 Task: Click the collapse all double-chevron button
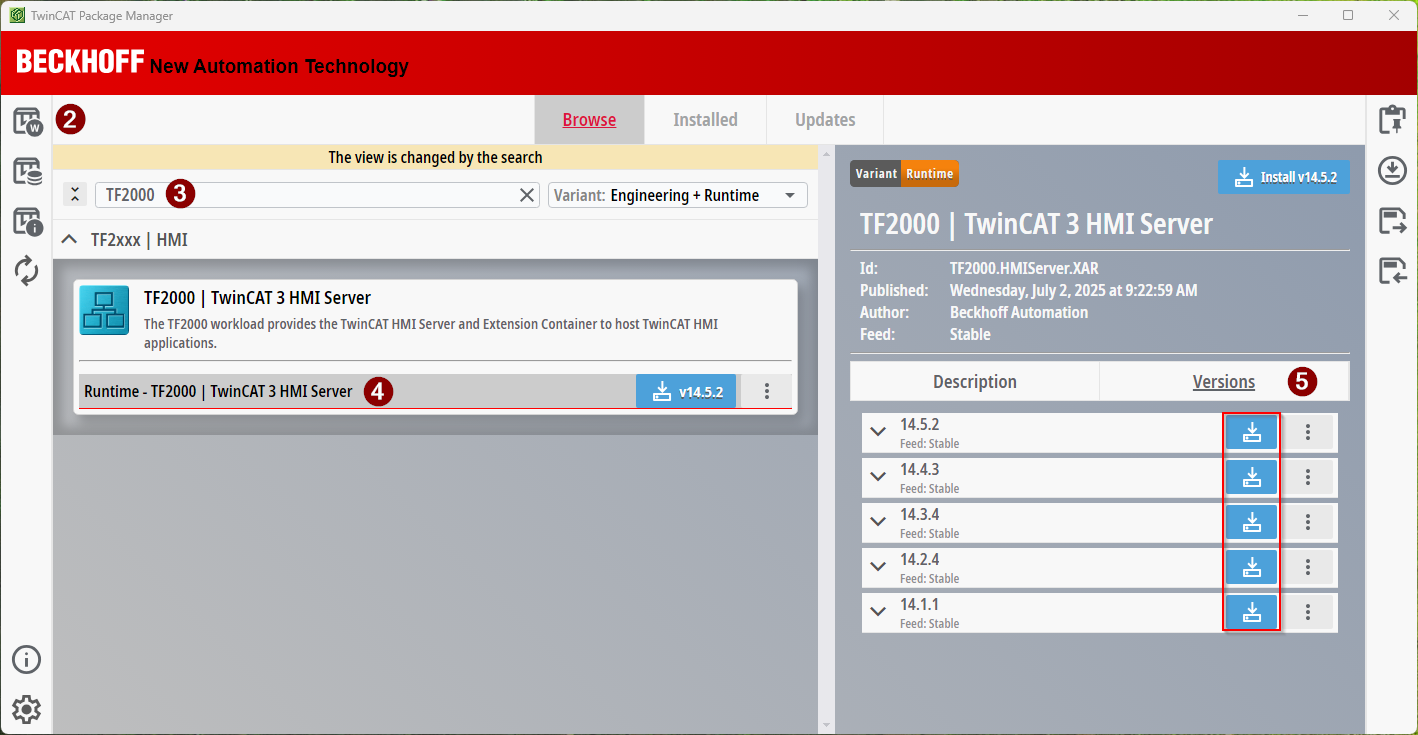(x=75, y=195)
